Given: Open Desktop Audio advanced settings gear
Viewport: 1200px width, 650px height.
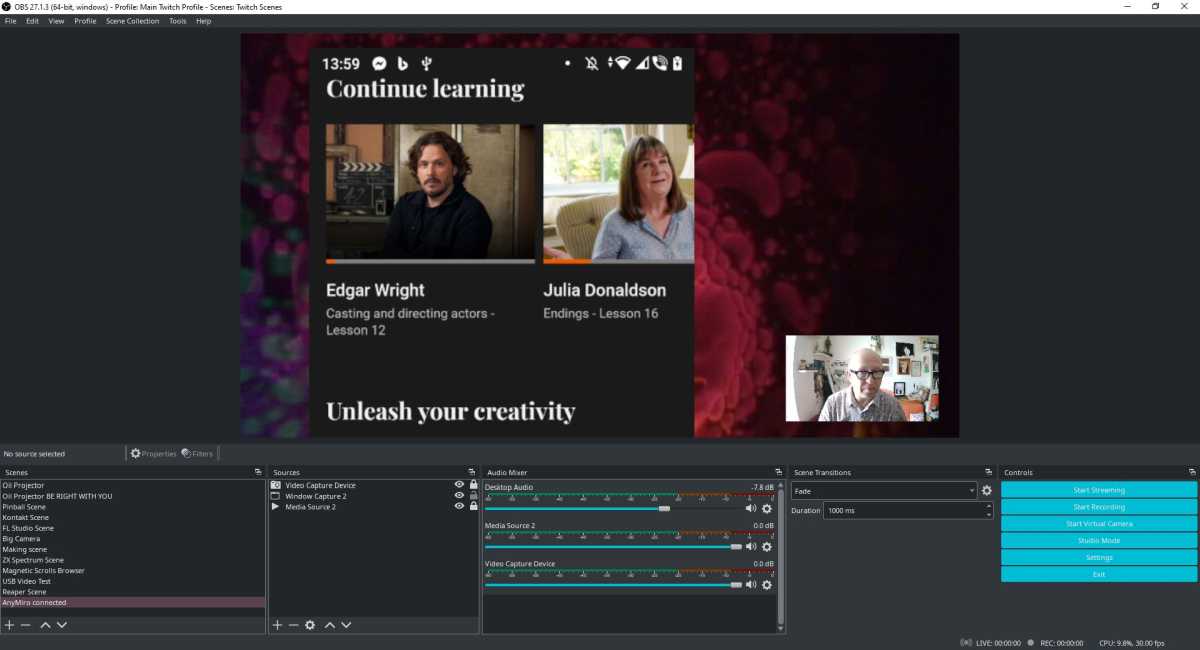Looking at the screenshot, I should pyautogui.click(x=766, y=508).
